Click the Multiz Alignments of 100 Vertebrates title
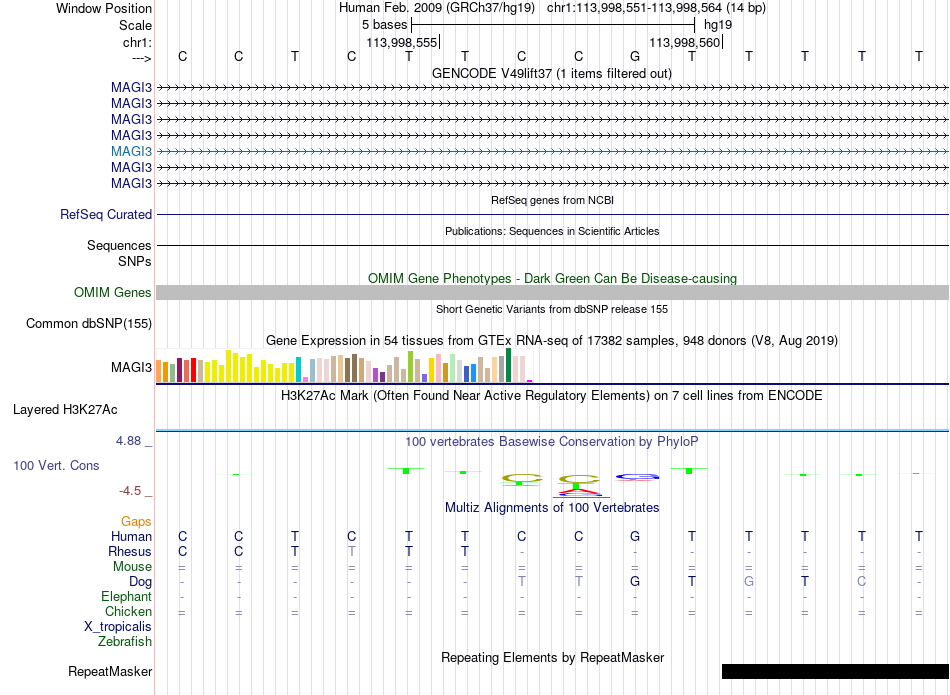950x695 pixels. [x=552, y=507]
